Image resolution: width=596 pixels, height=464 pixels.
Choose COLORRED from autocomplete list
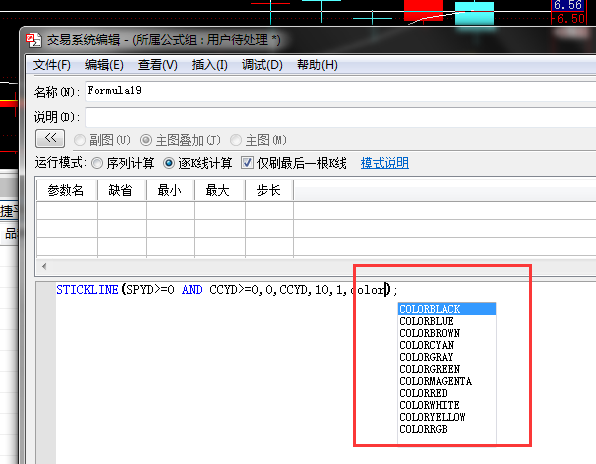[447, 393]
